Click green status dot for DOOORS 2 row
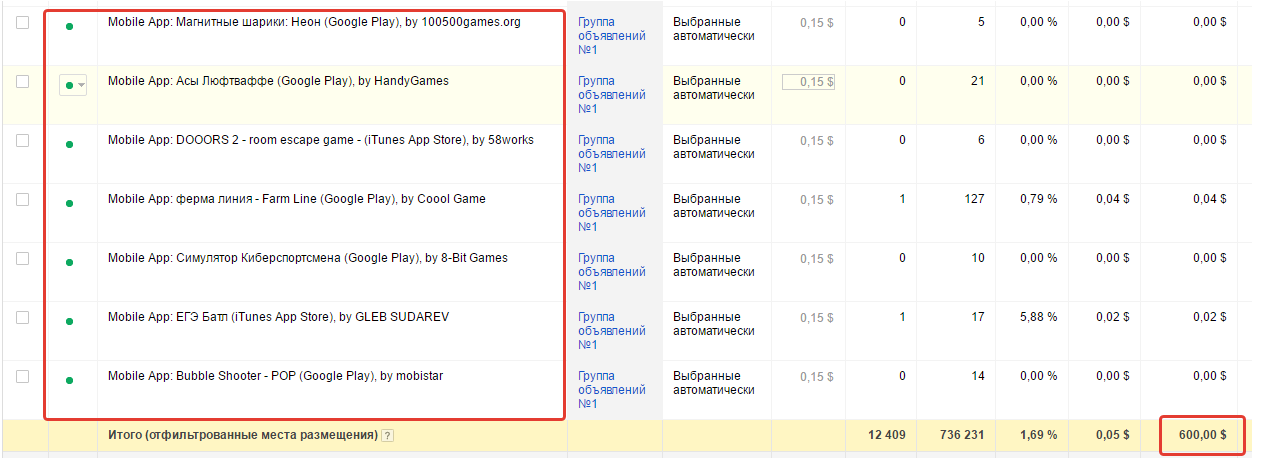1263x467 pixels. pos(69,144)
